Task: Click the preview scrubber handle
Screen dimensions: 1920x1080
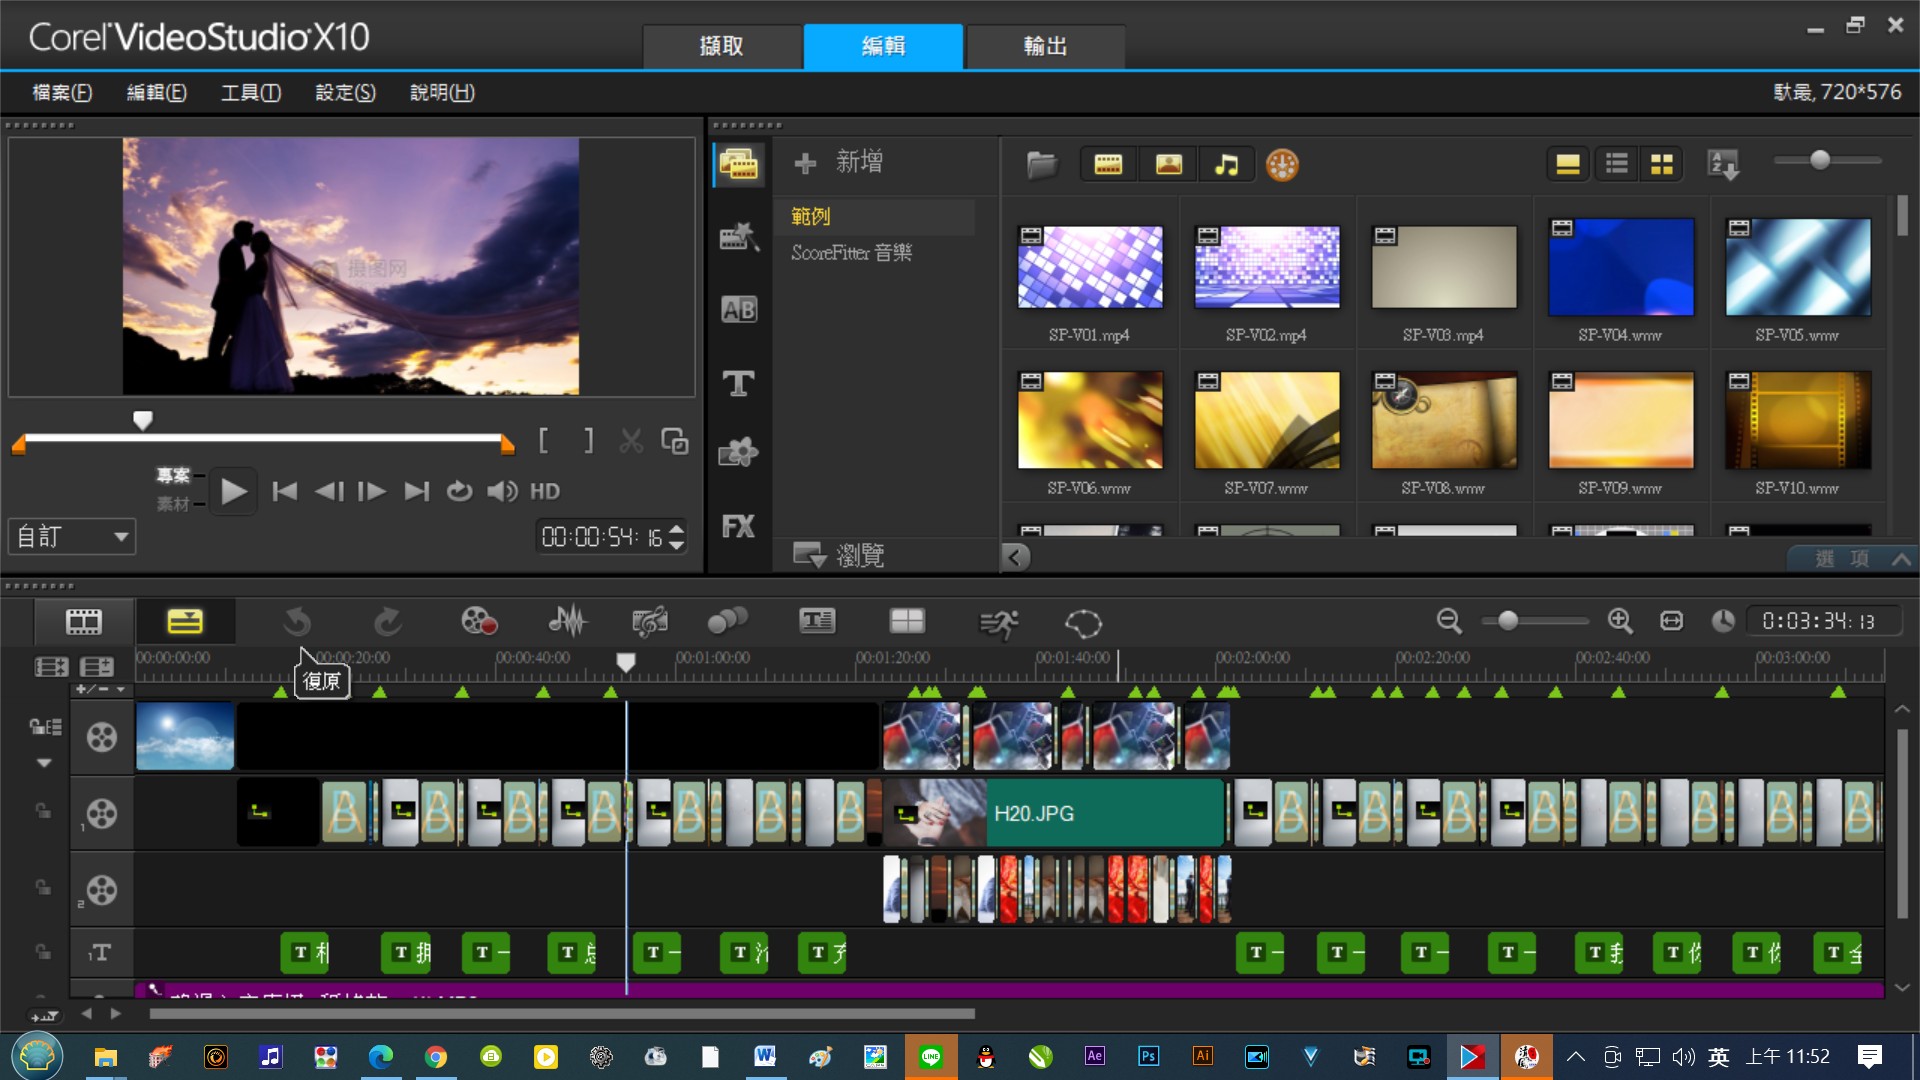Action: click(x=143, y=420)
